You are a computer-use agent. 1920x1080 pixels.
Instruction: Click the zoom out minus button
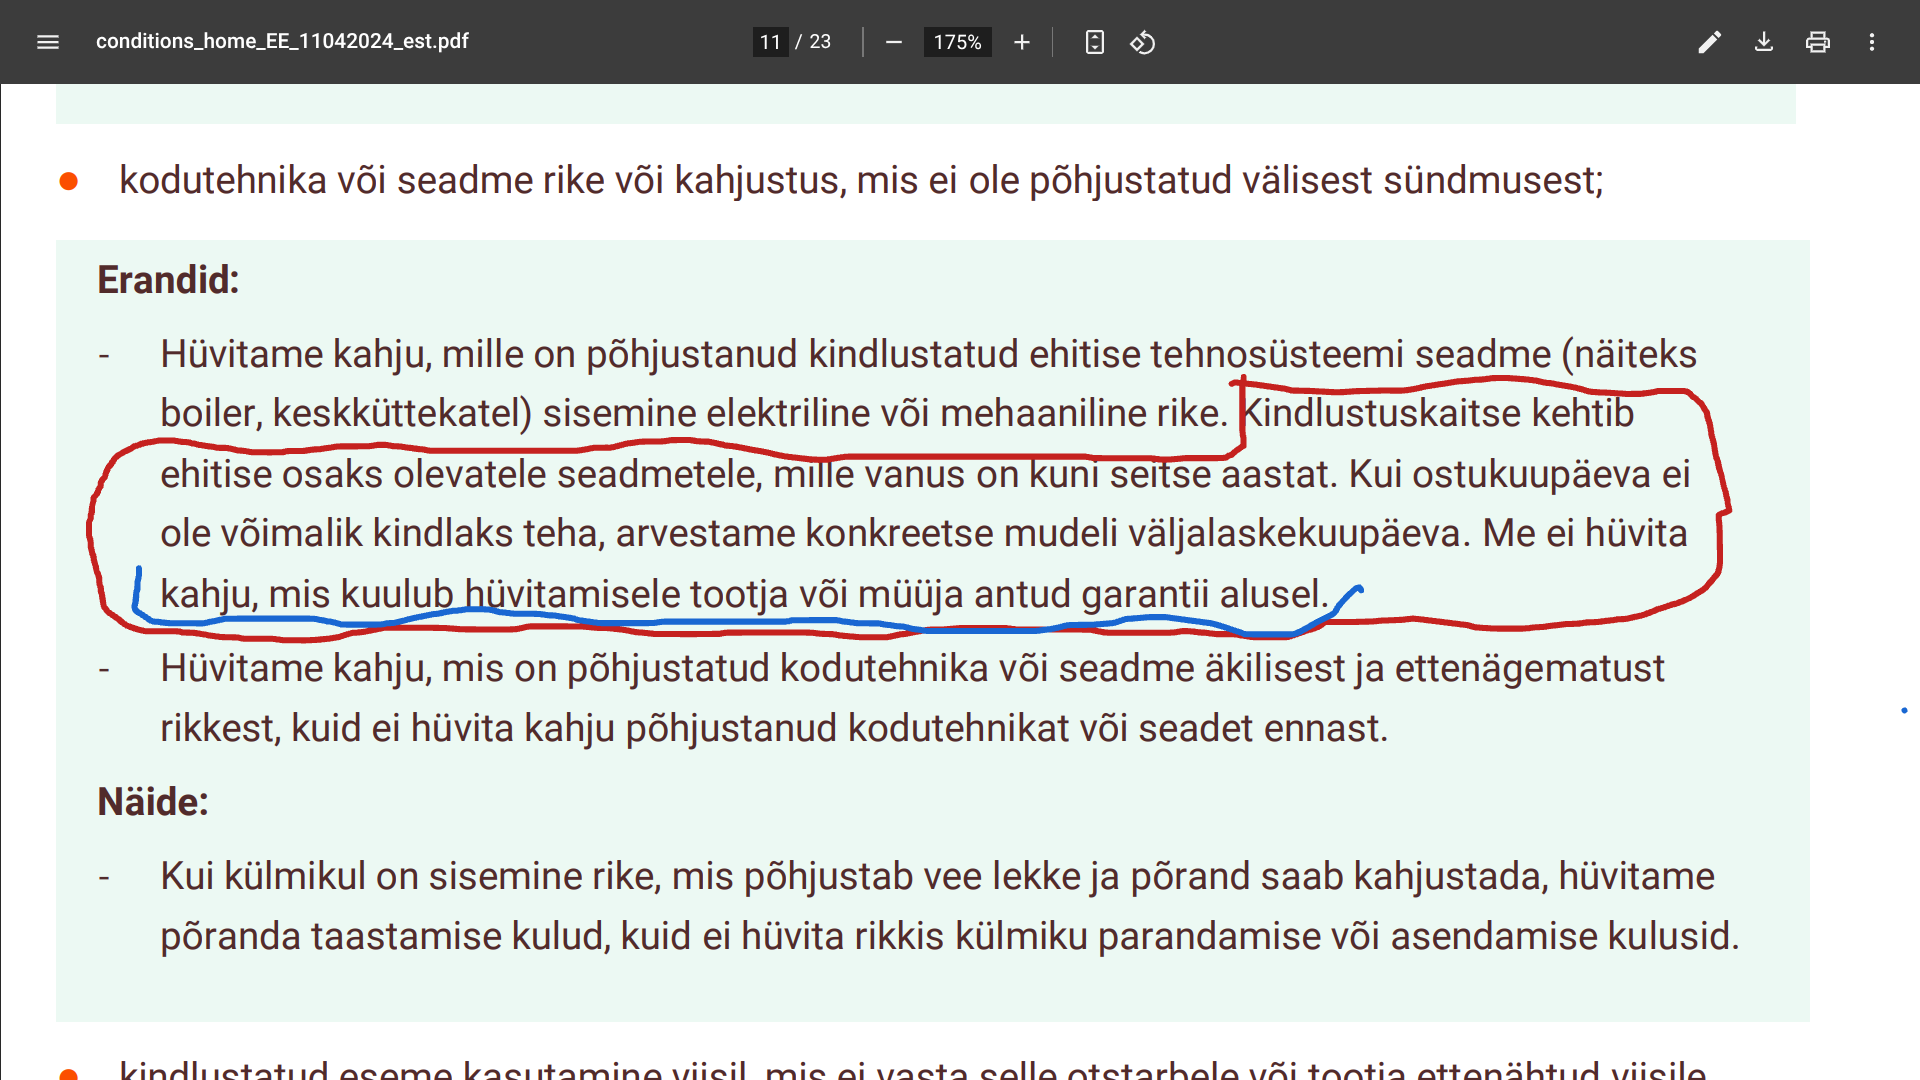click(894, 42)
